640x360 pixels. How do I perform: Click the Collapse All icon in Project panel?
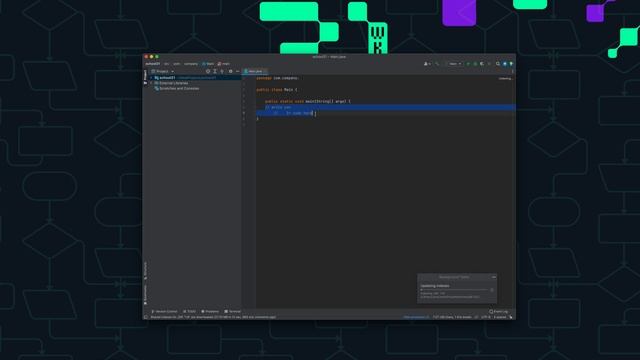point(222,71)
